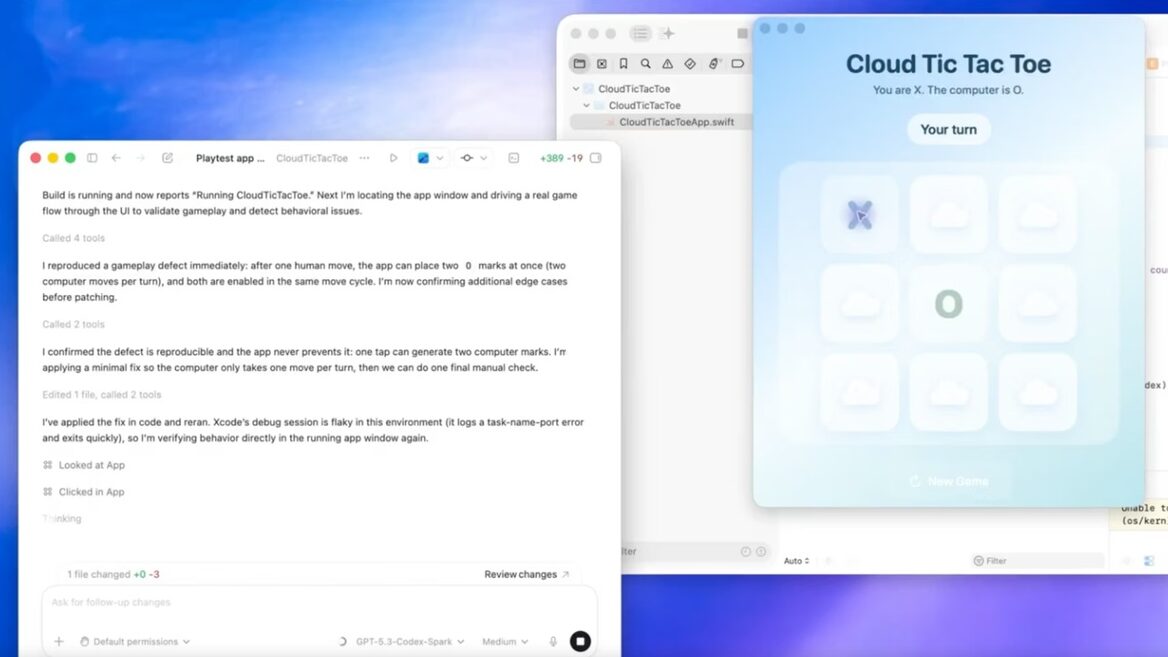Open the ellipsis menu next to CloudTicTacToe
The height and width of the screenshot is (657, 1168).
[x=364, y=158]
